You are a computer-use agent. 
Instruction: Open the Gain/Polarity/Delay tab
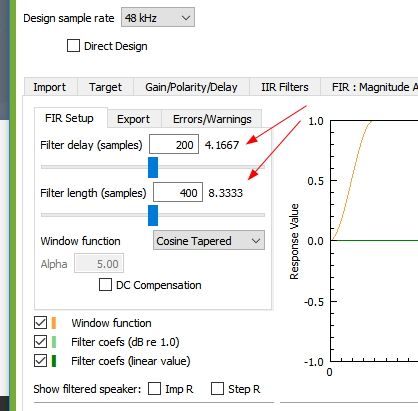[x=191, y=87]
